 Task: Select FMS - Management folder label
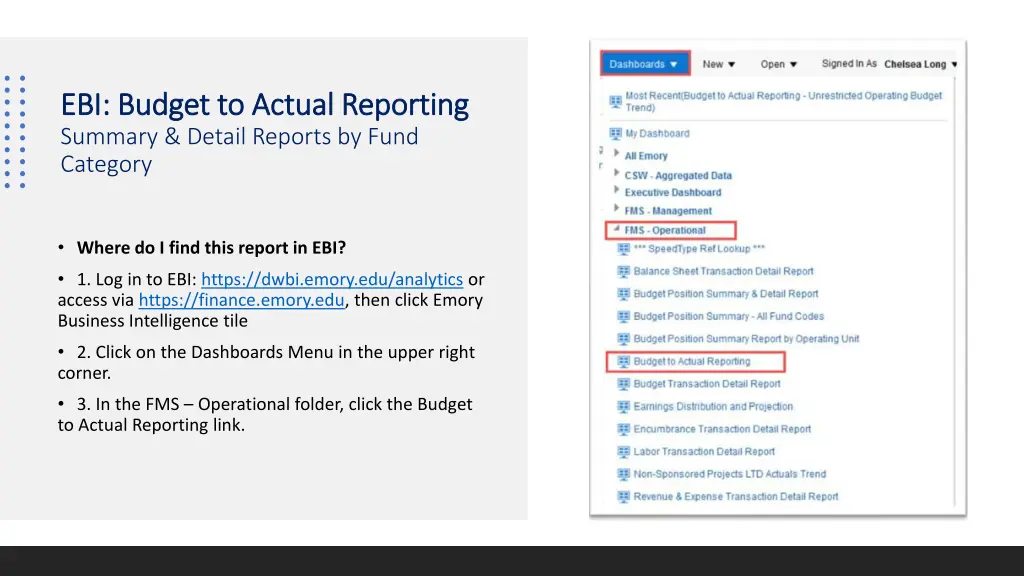[x=668, y=211]
